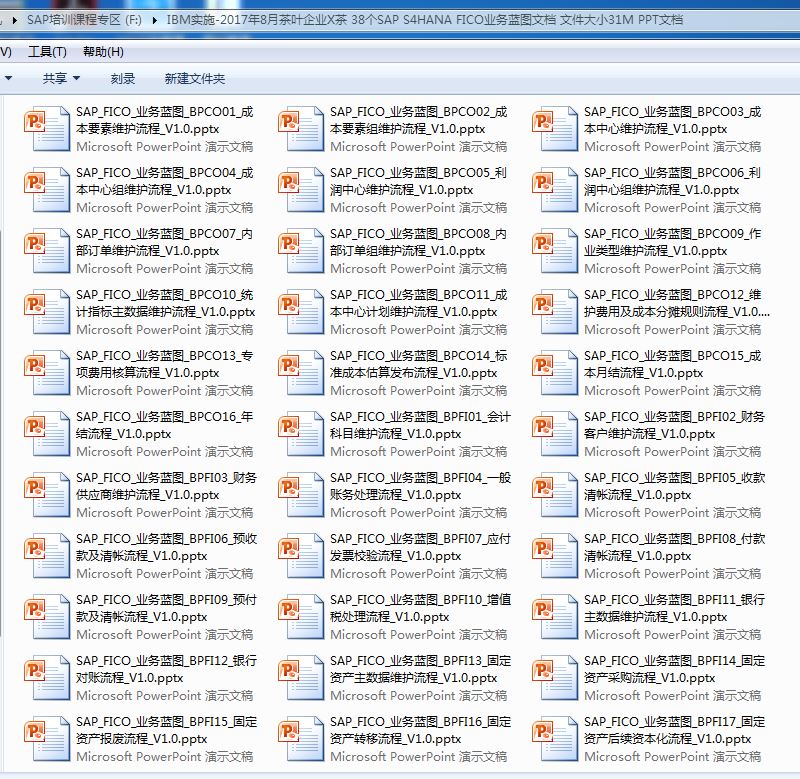The image size is (800, 779).
Task: Click the IBM实施-2017年8月 folder breadcrumb
Action: coord(424,20)
